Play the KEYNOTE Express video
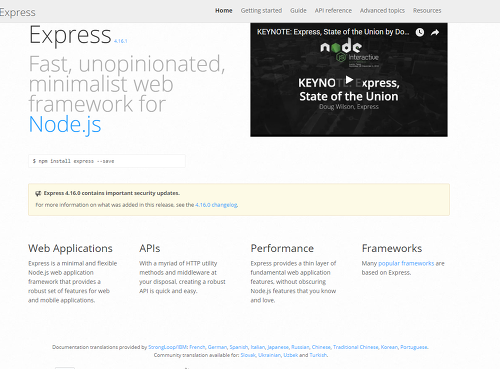The width and height of the screenshot is (500, 369). [x=349, y=80]
